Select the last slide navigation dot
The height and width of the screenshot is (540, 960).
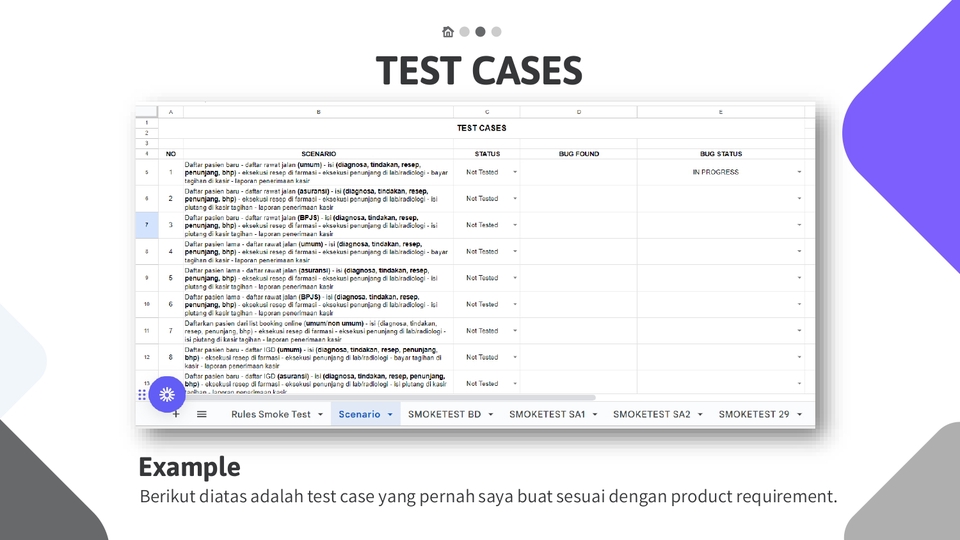pos(496,32)
